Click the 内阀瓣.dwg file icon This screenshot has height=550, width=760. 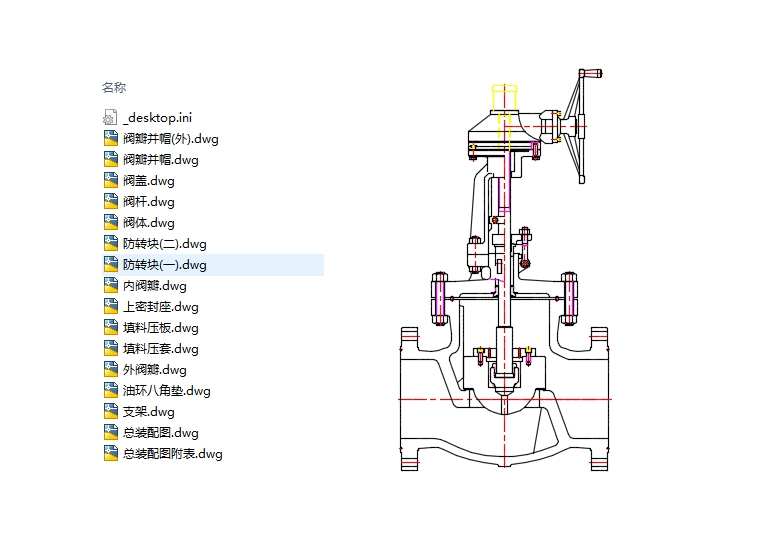tap(110, 286)
